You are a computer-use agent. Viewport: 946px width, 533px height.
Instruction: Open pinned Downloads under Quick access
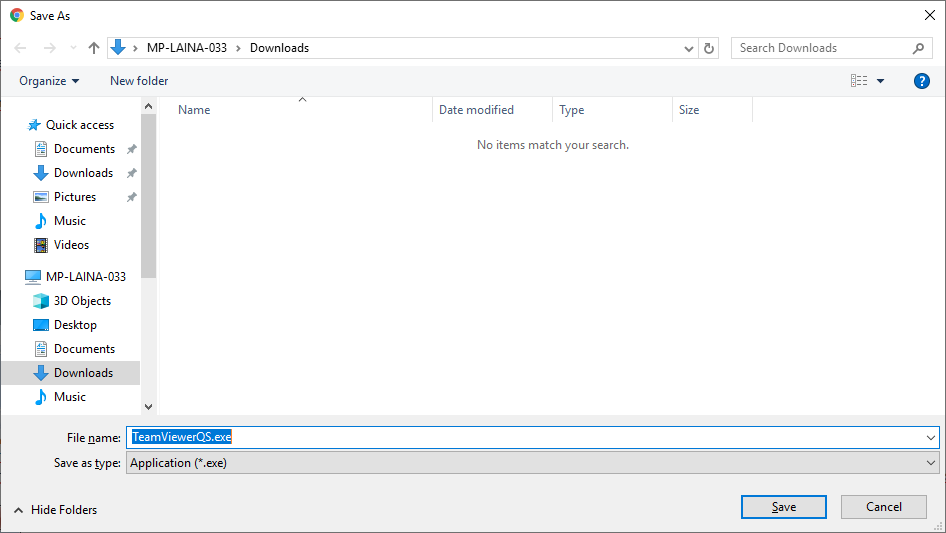pyautogui.click(x=83, y=173)
